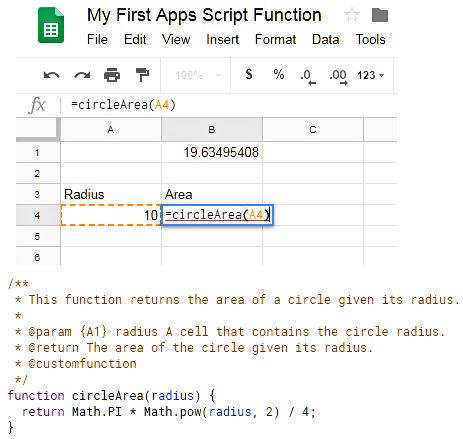Open the Edit menu
The width and height of the screenshot is (463, 439).
135,39
